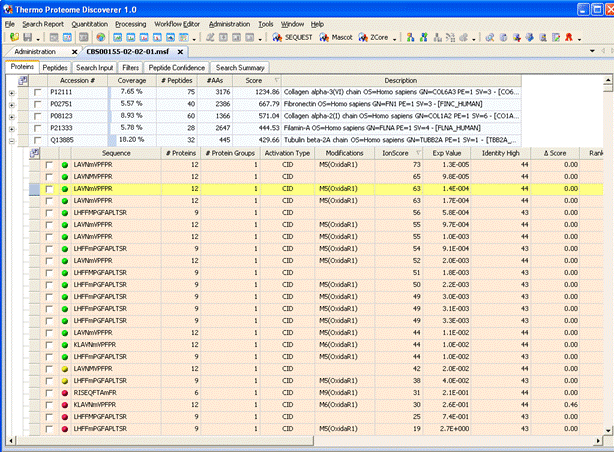Open column chooser icon in protein table corner
The image size is (614, 452).
tap(23, 81)
